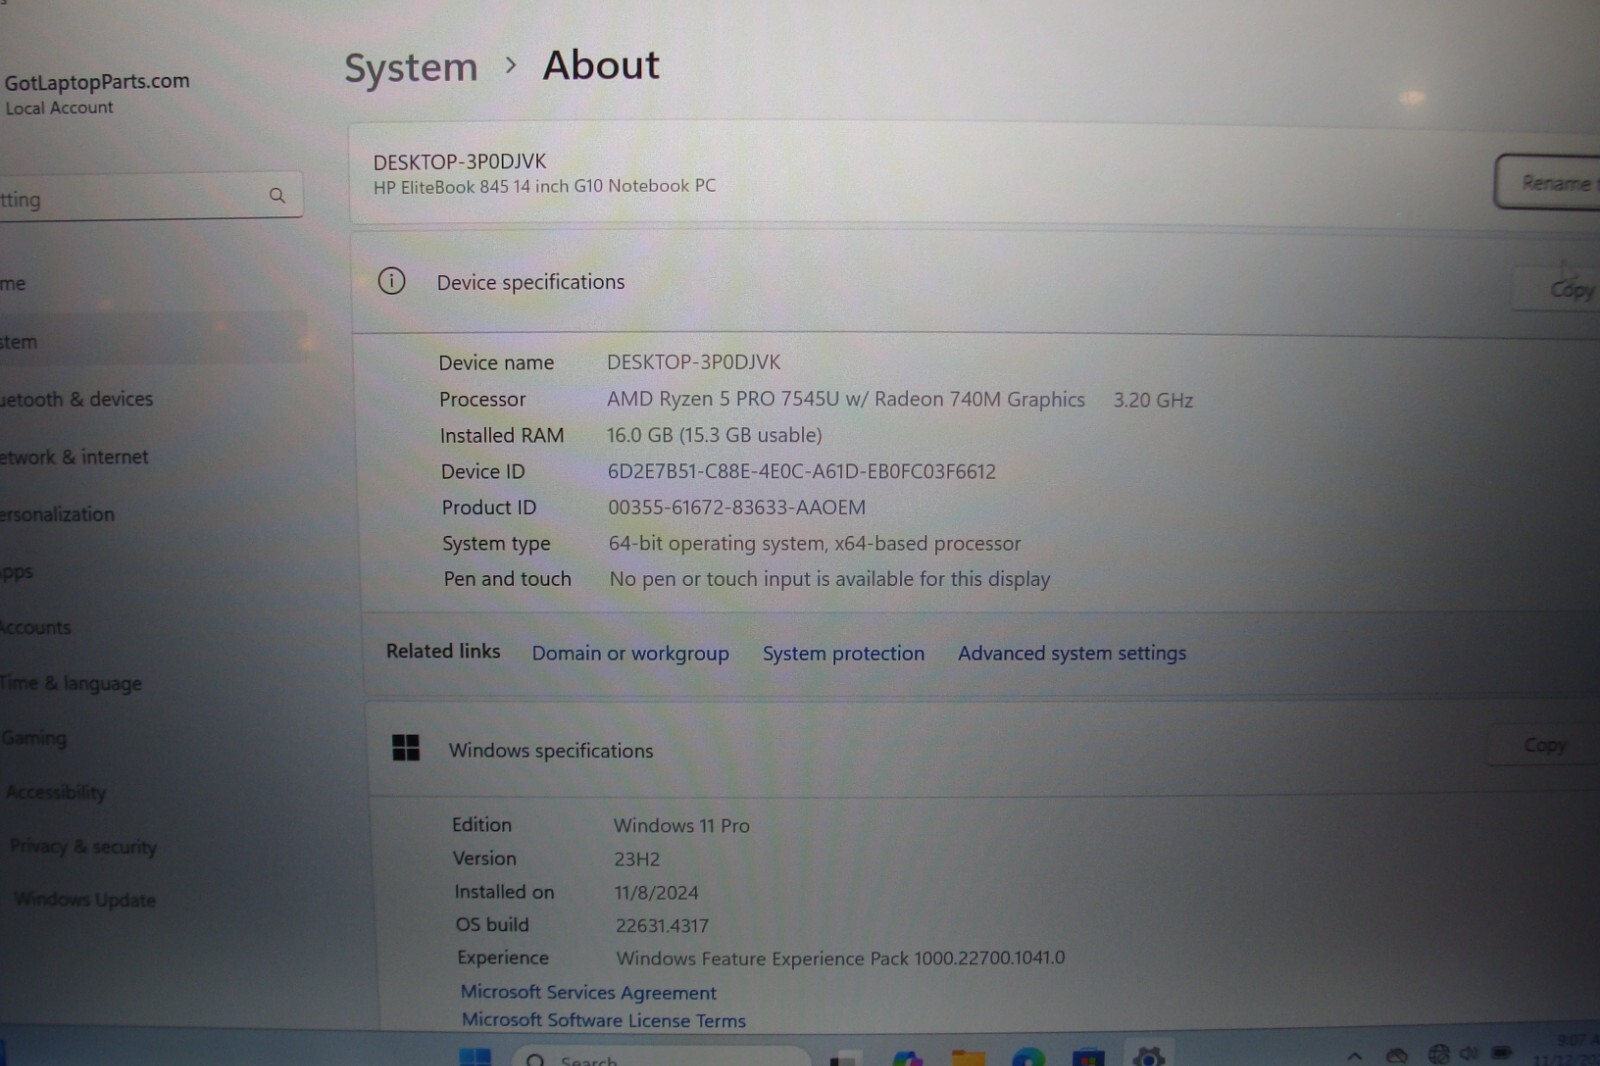The width and height of the screenshot is (1600, 1066).
Task: Click the Settings gear icon on taskbar
Action: [x=1149, y=1056]
